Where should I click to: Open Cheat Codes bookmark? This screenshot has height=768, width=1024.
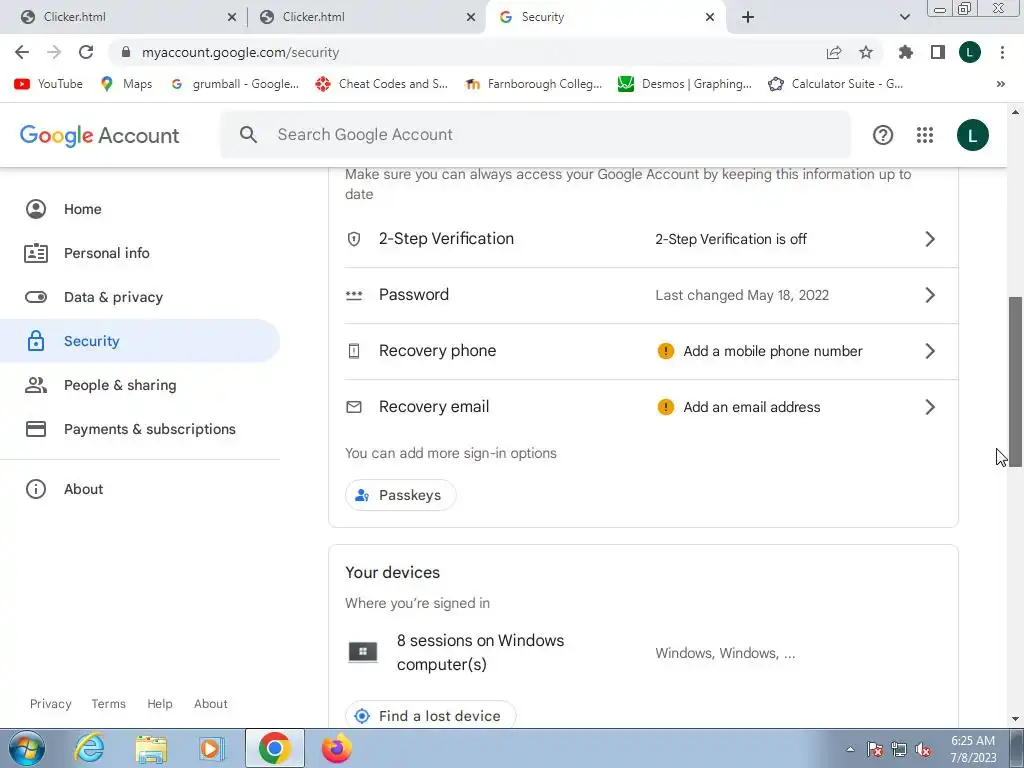click(381, 84)
